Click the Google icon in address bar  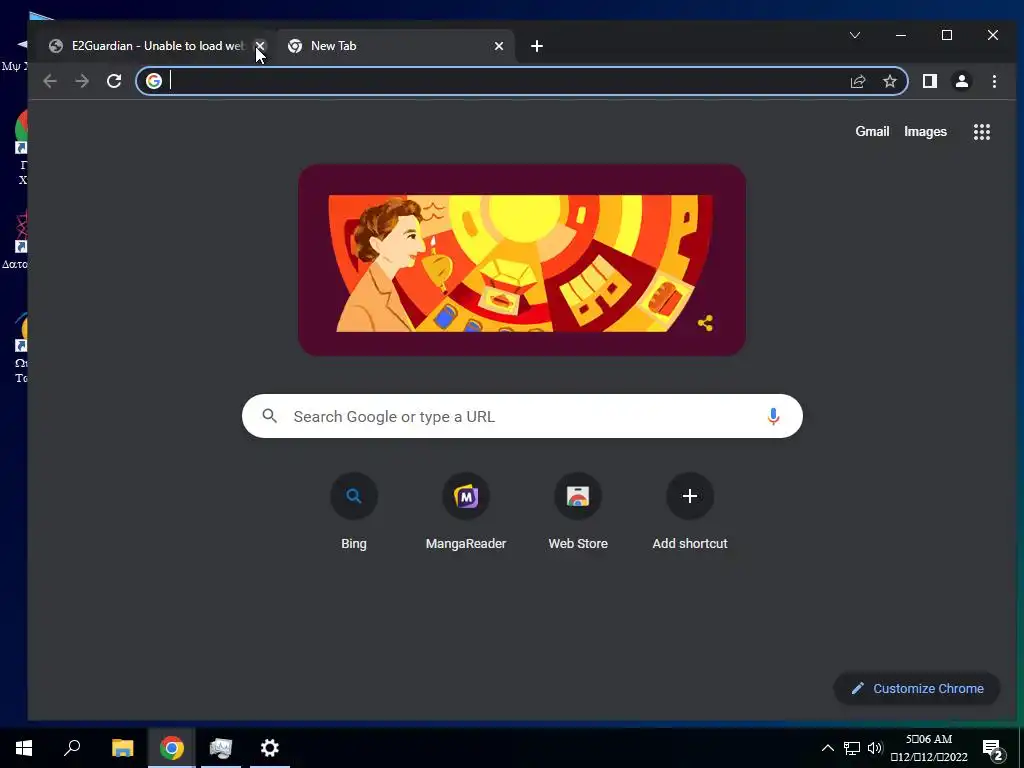pyautogui.click(x=154, y=81)
